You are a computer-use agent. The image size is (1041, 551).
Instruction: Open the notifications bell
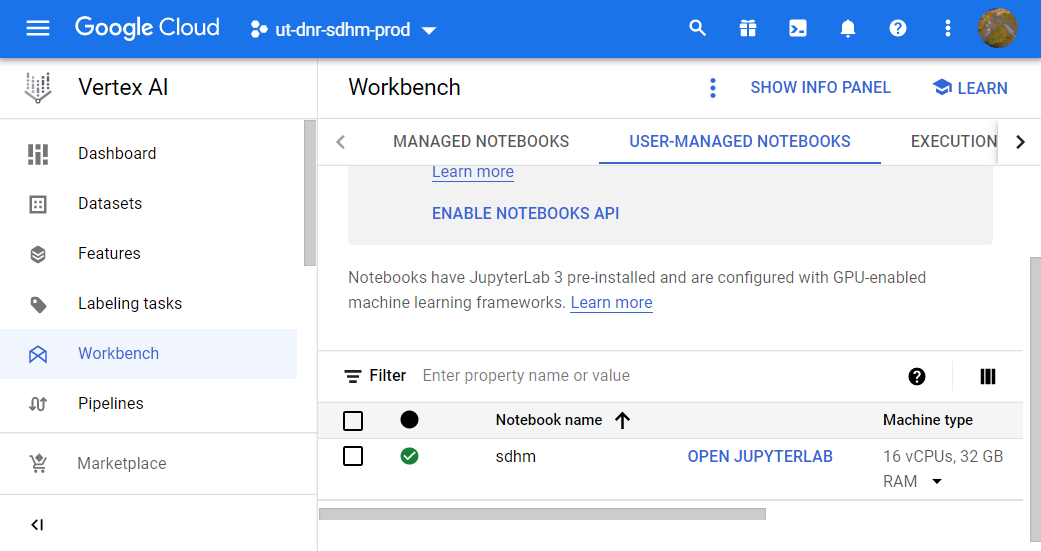848,29
